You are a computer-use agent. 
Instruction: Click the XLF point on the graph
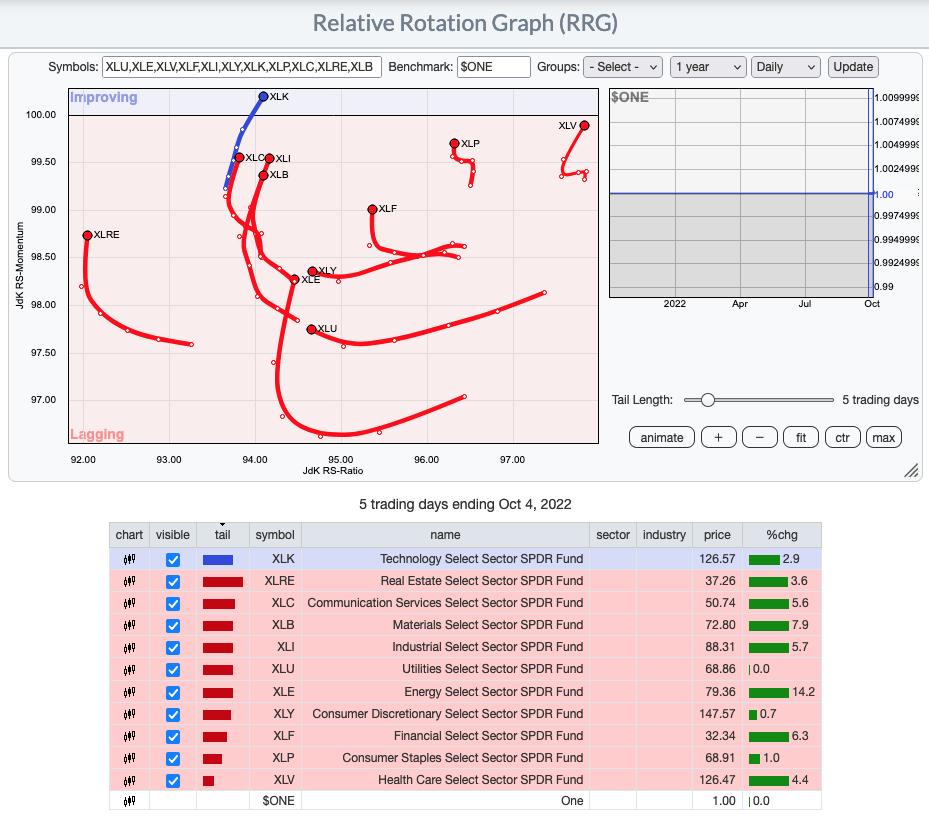(x=372, y=209)
